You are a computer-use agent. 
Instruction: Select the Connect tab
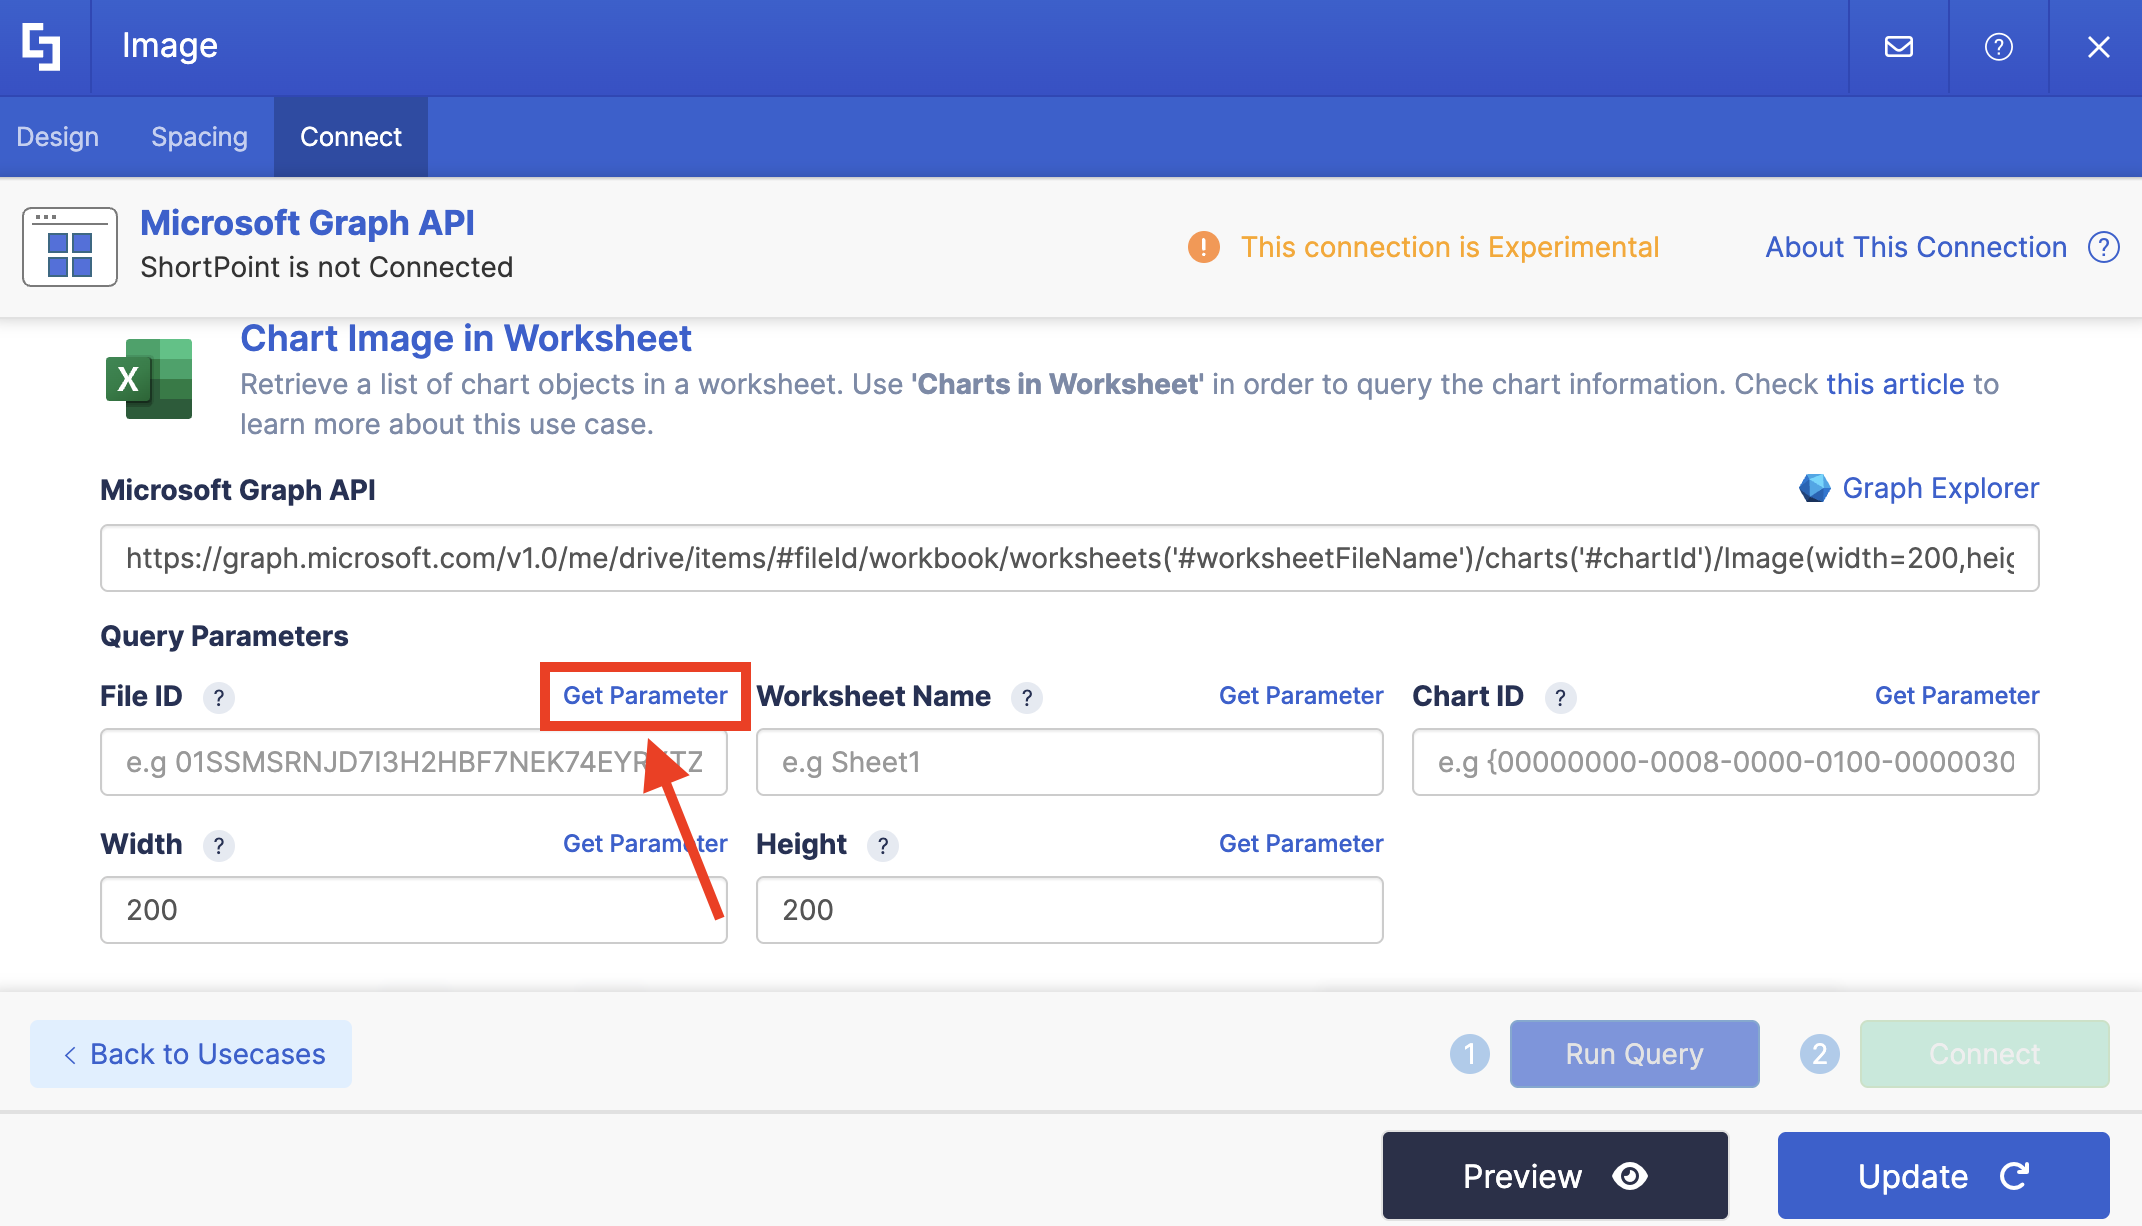[x=351, y=137]
